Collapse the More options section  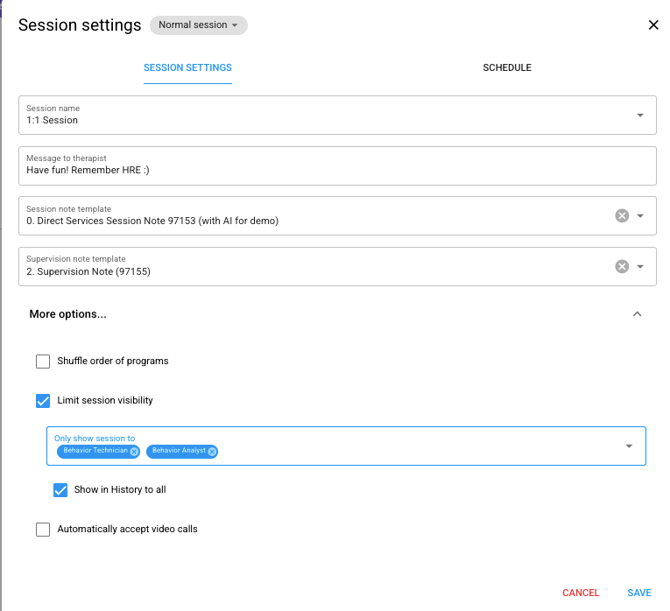click(x=637, y=314)
